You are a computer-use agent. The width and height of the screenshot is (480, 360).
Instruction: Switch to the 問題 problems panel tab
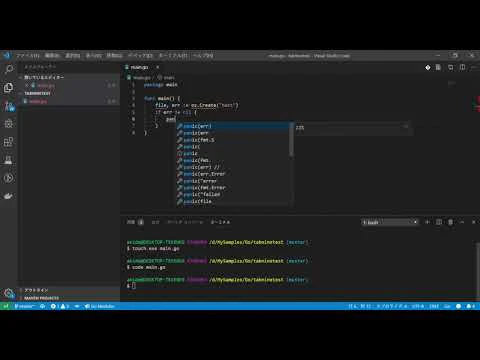(135, 222)
